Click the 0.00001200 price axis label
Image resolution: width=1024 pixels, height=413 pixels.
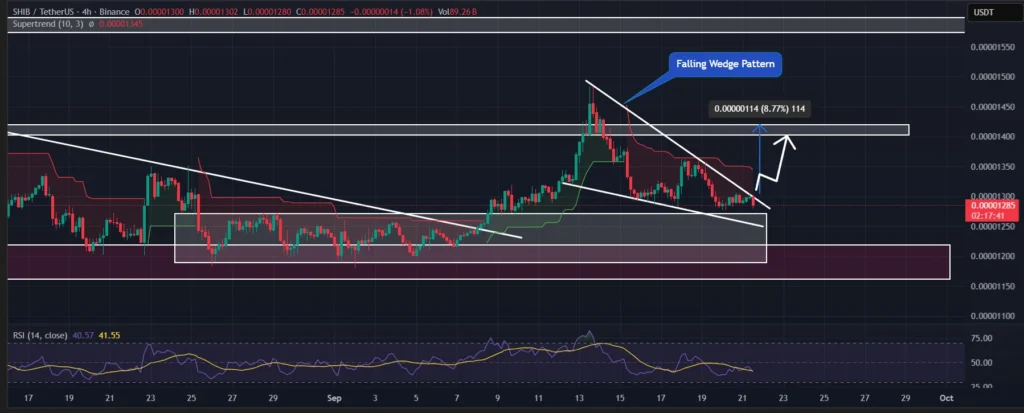pyautogui.click(x=992, y=256)
